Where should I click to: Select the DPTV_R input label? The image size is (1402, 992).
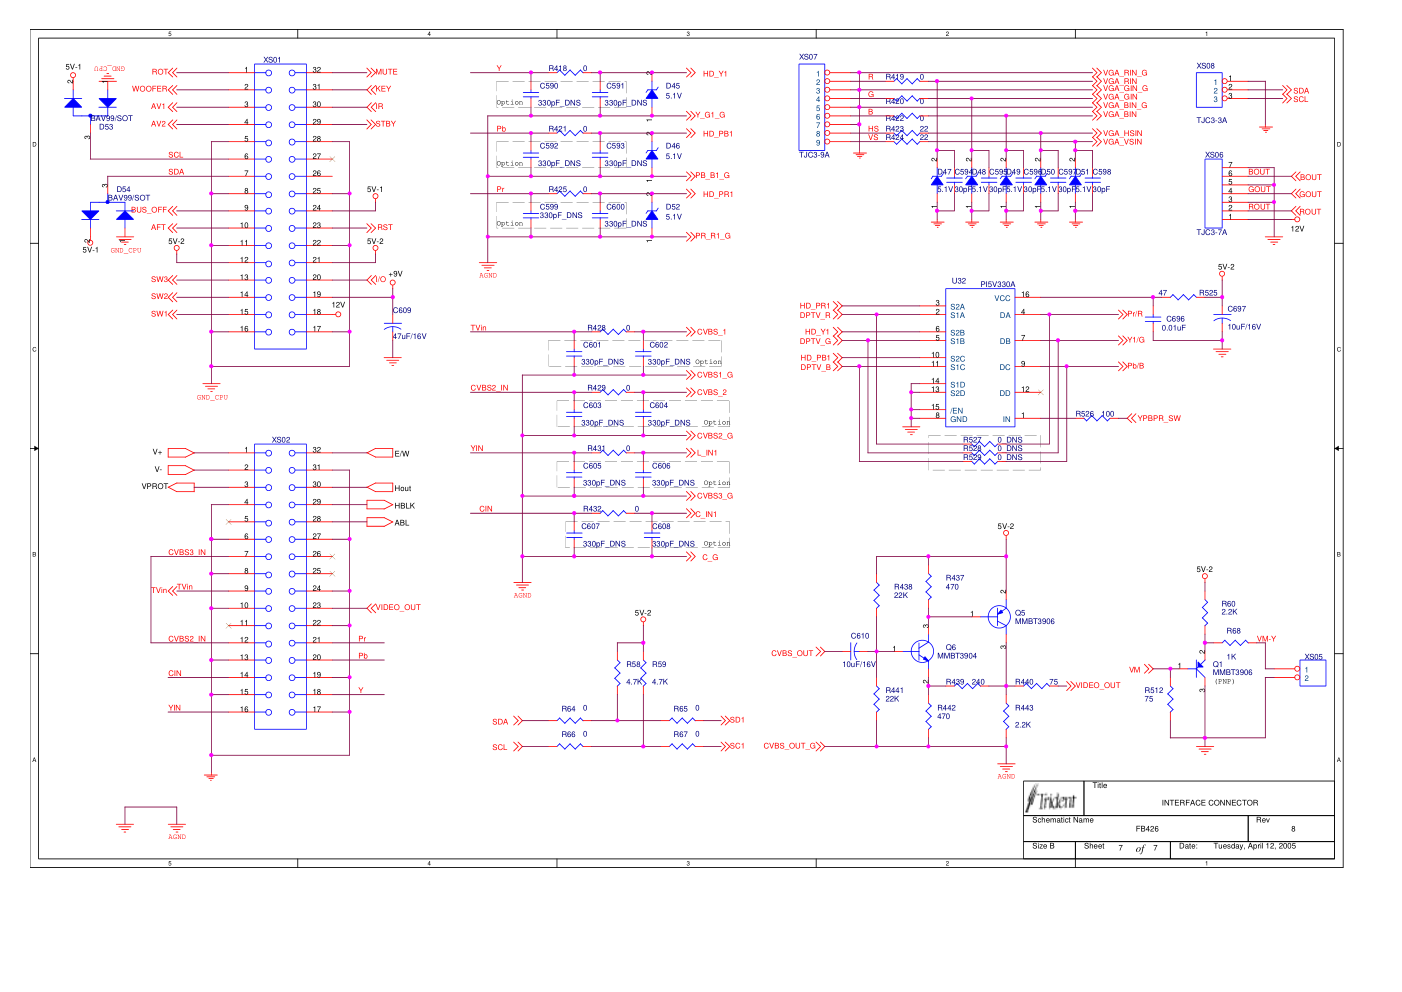click(x=815, y=315)
